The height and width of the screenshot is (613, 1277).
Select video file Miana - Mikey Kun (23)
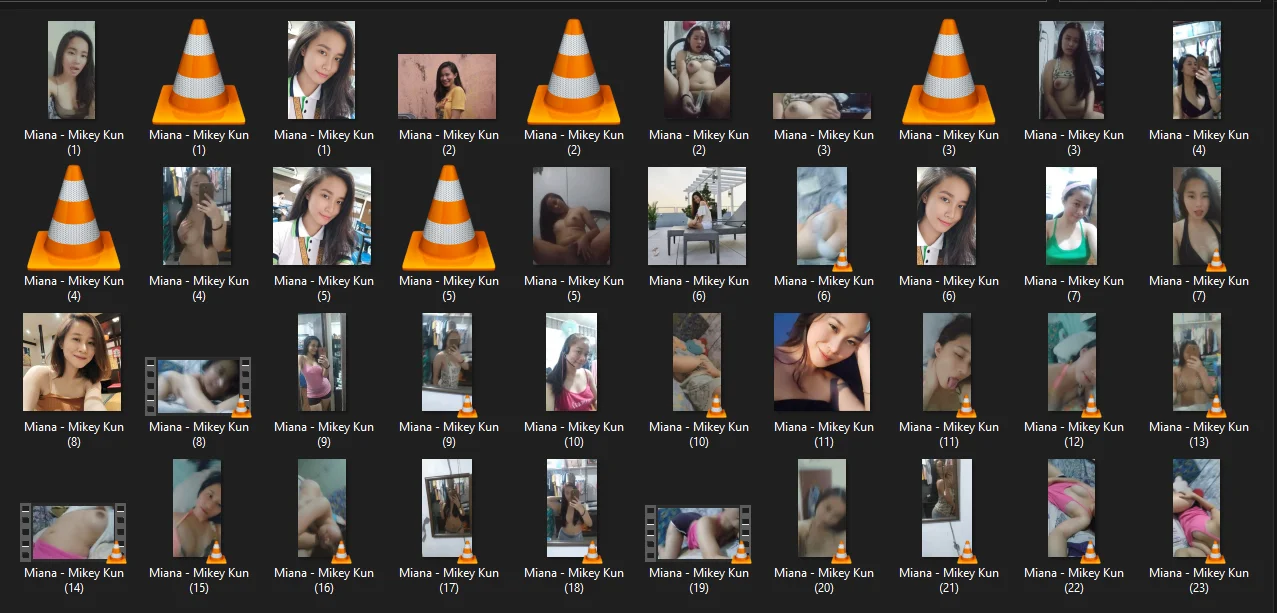point(1199,510)
